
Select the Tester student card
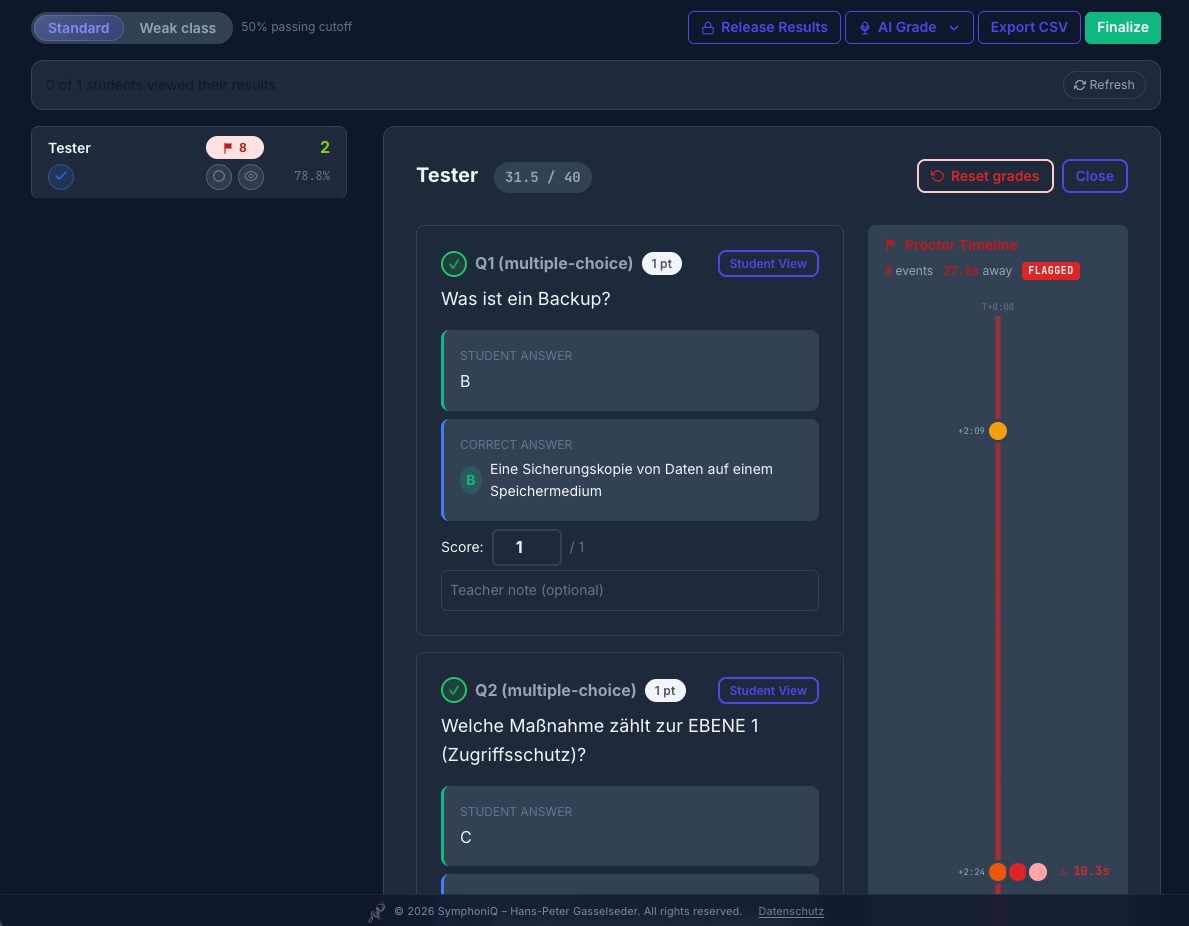point(189,162)
